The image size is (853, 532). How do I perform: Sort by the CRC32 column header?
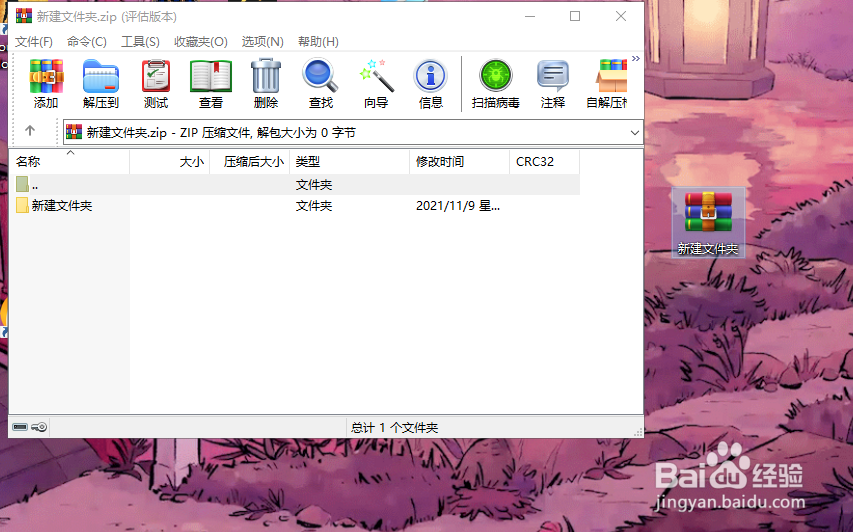(x=545, y=162)
